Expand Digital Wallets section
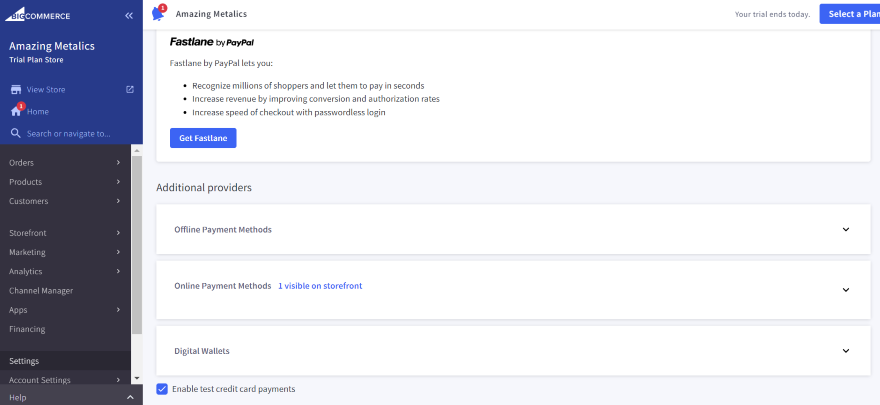Viewport: 880px width, 405px height. click(846, 351)
